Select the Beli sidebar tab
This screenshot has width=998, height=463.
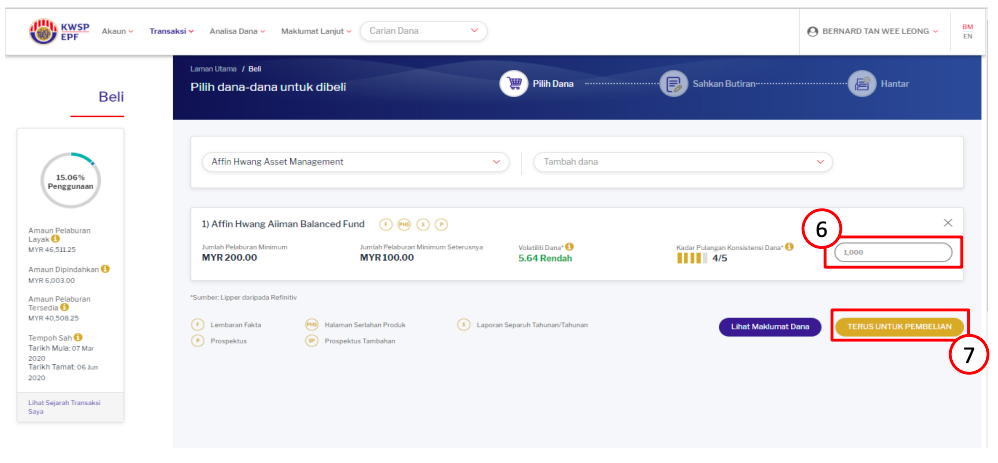click(x=111, y=97)
